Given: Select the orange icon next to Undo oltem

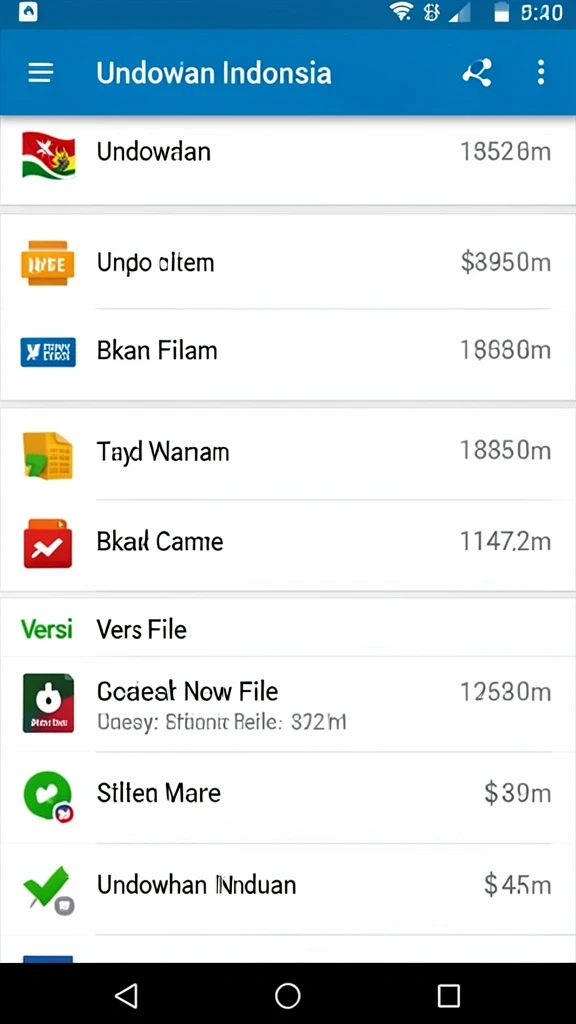Looking at the screenshot, I should click(48, 263).
